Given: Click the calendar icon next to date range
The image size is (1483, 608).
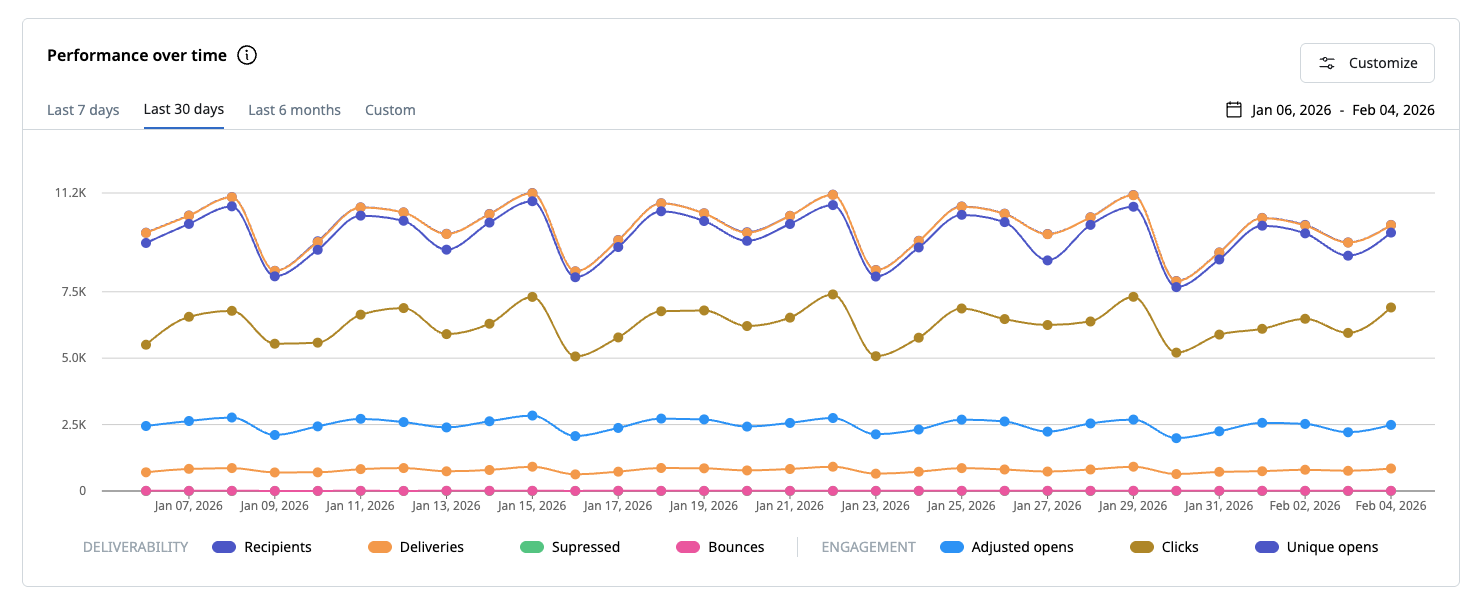Looking at the screenshot, I should [1234, 110].
